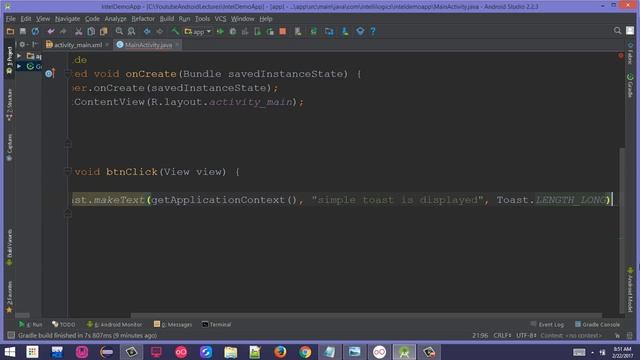
Task: Redo using the toolbar arrow icon
Action: pos(63,31)
